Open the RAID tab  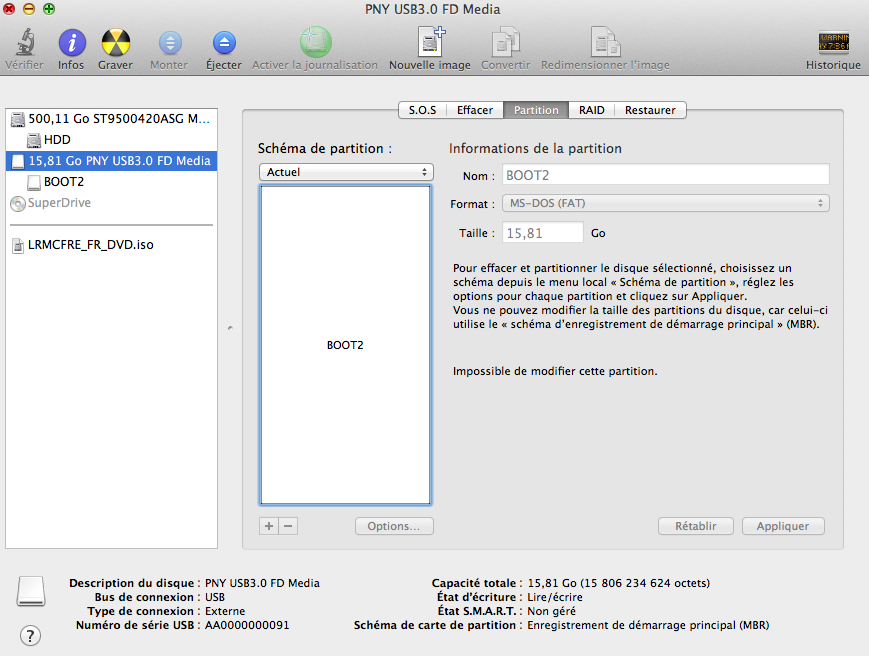point(592,110)
